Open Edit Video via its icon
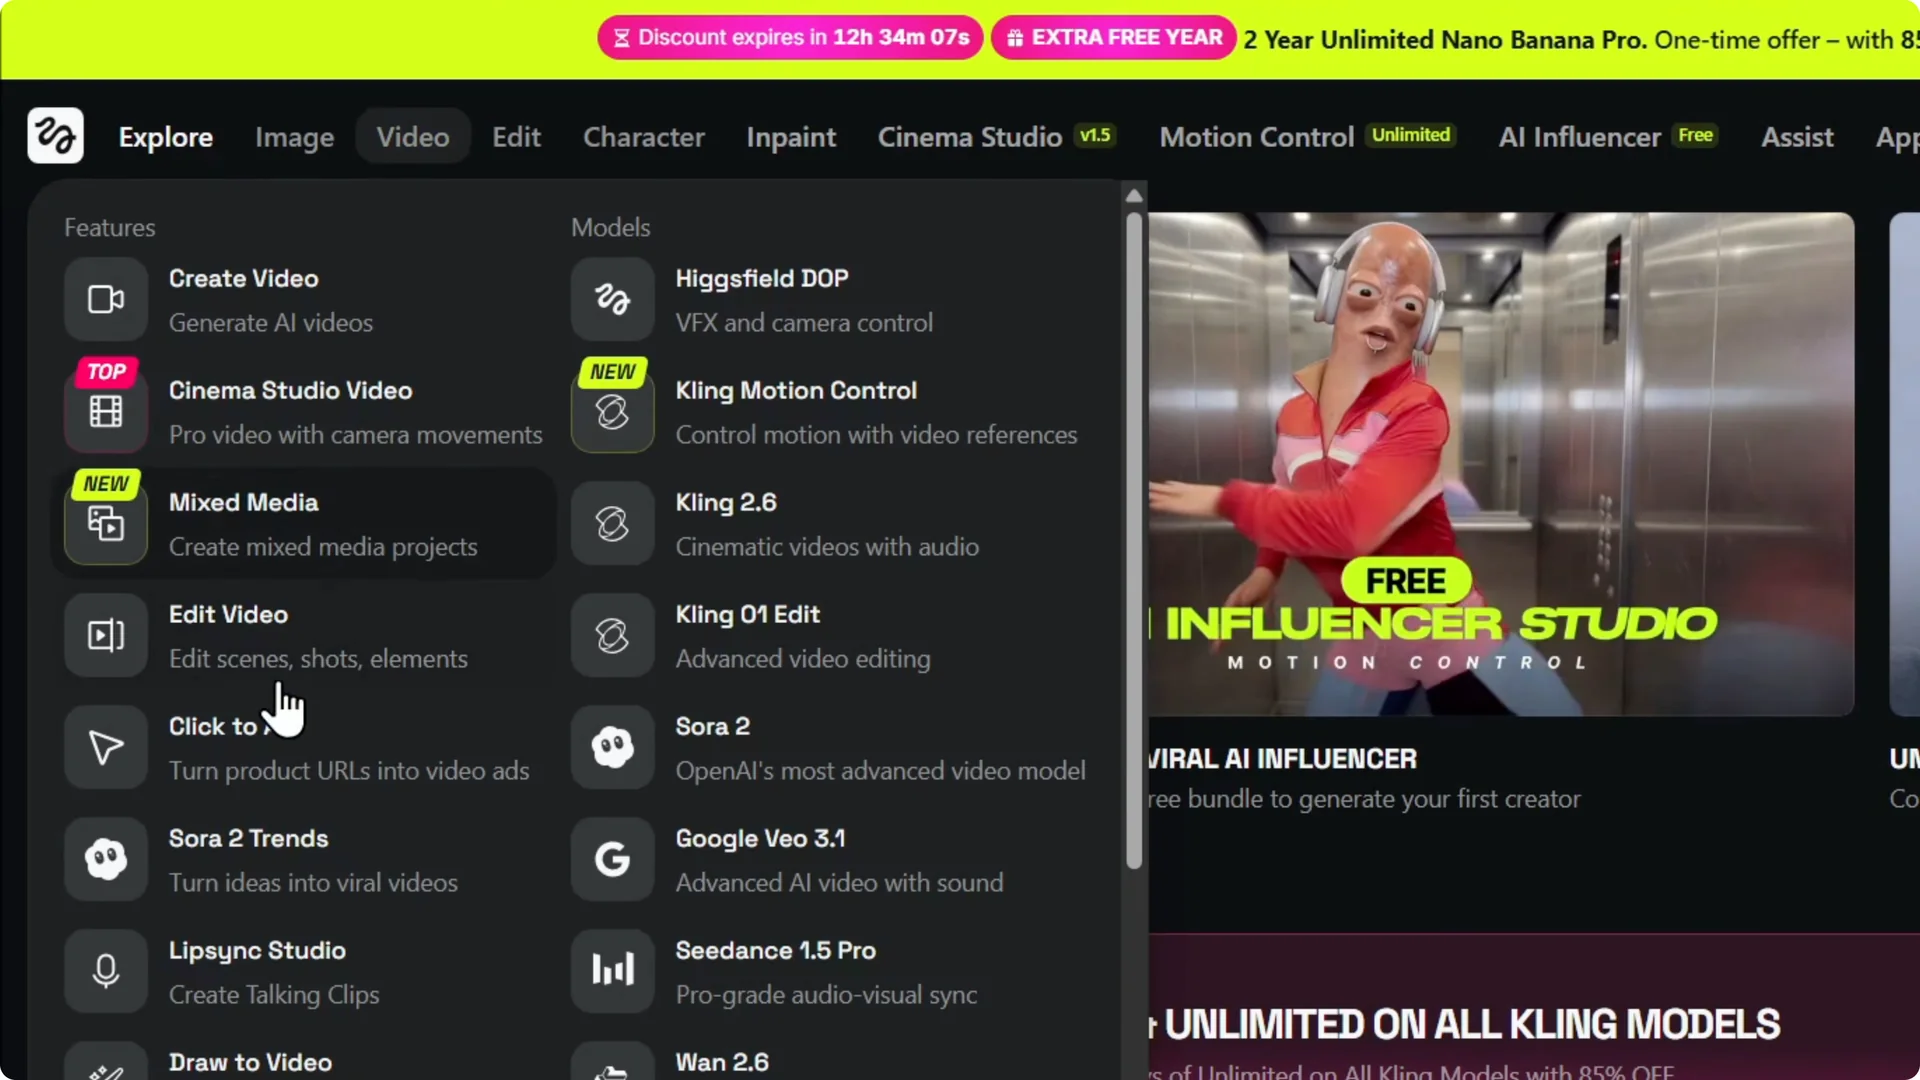Image resolution: width=1920 pixels, height=1080 pixels. click(x=105, y=635)
